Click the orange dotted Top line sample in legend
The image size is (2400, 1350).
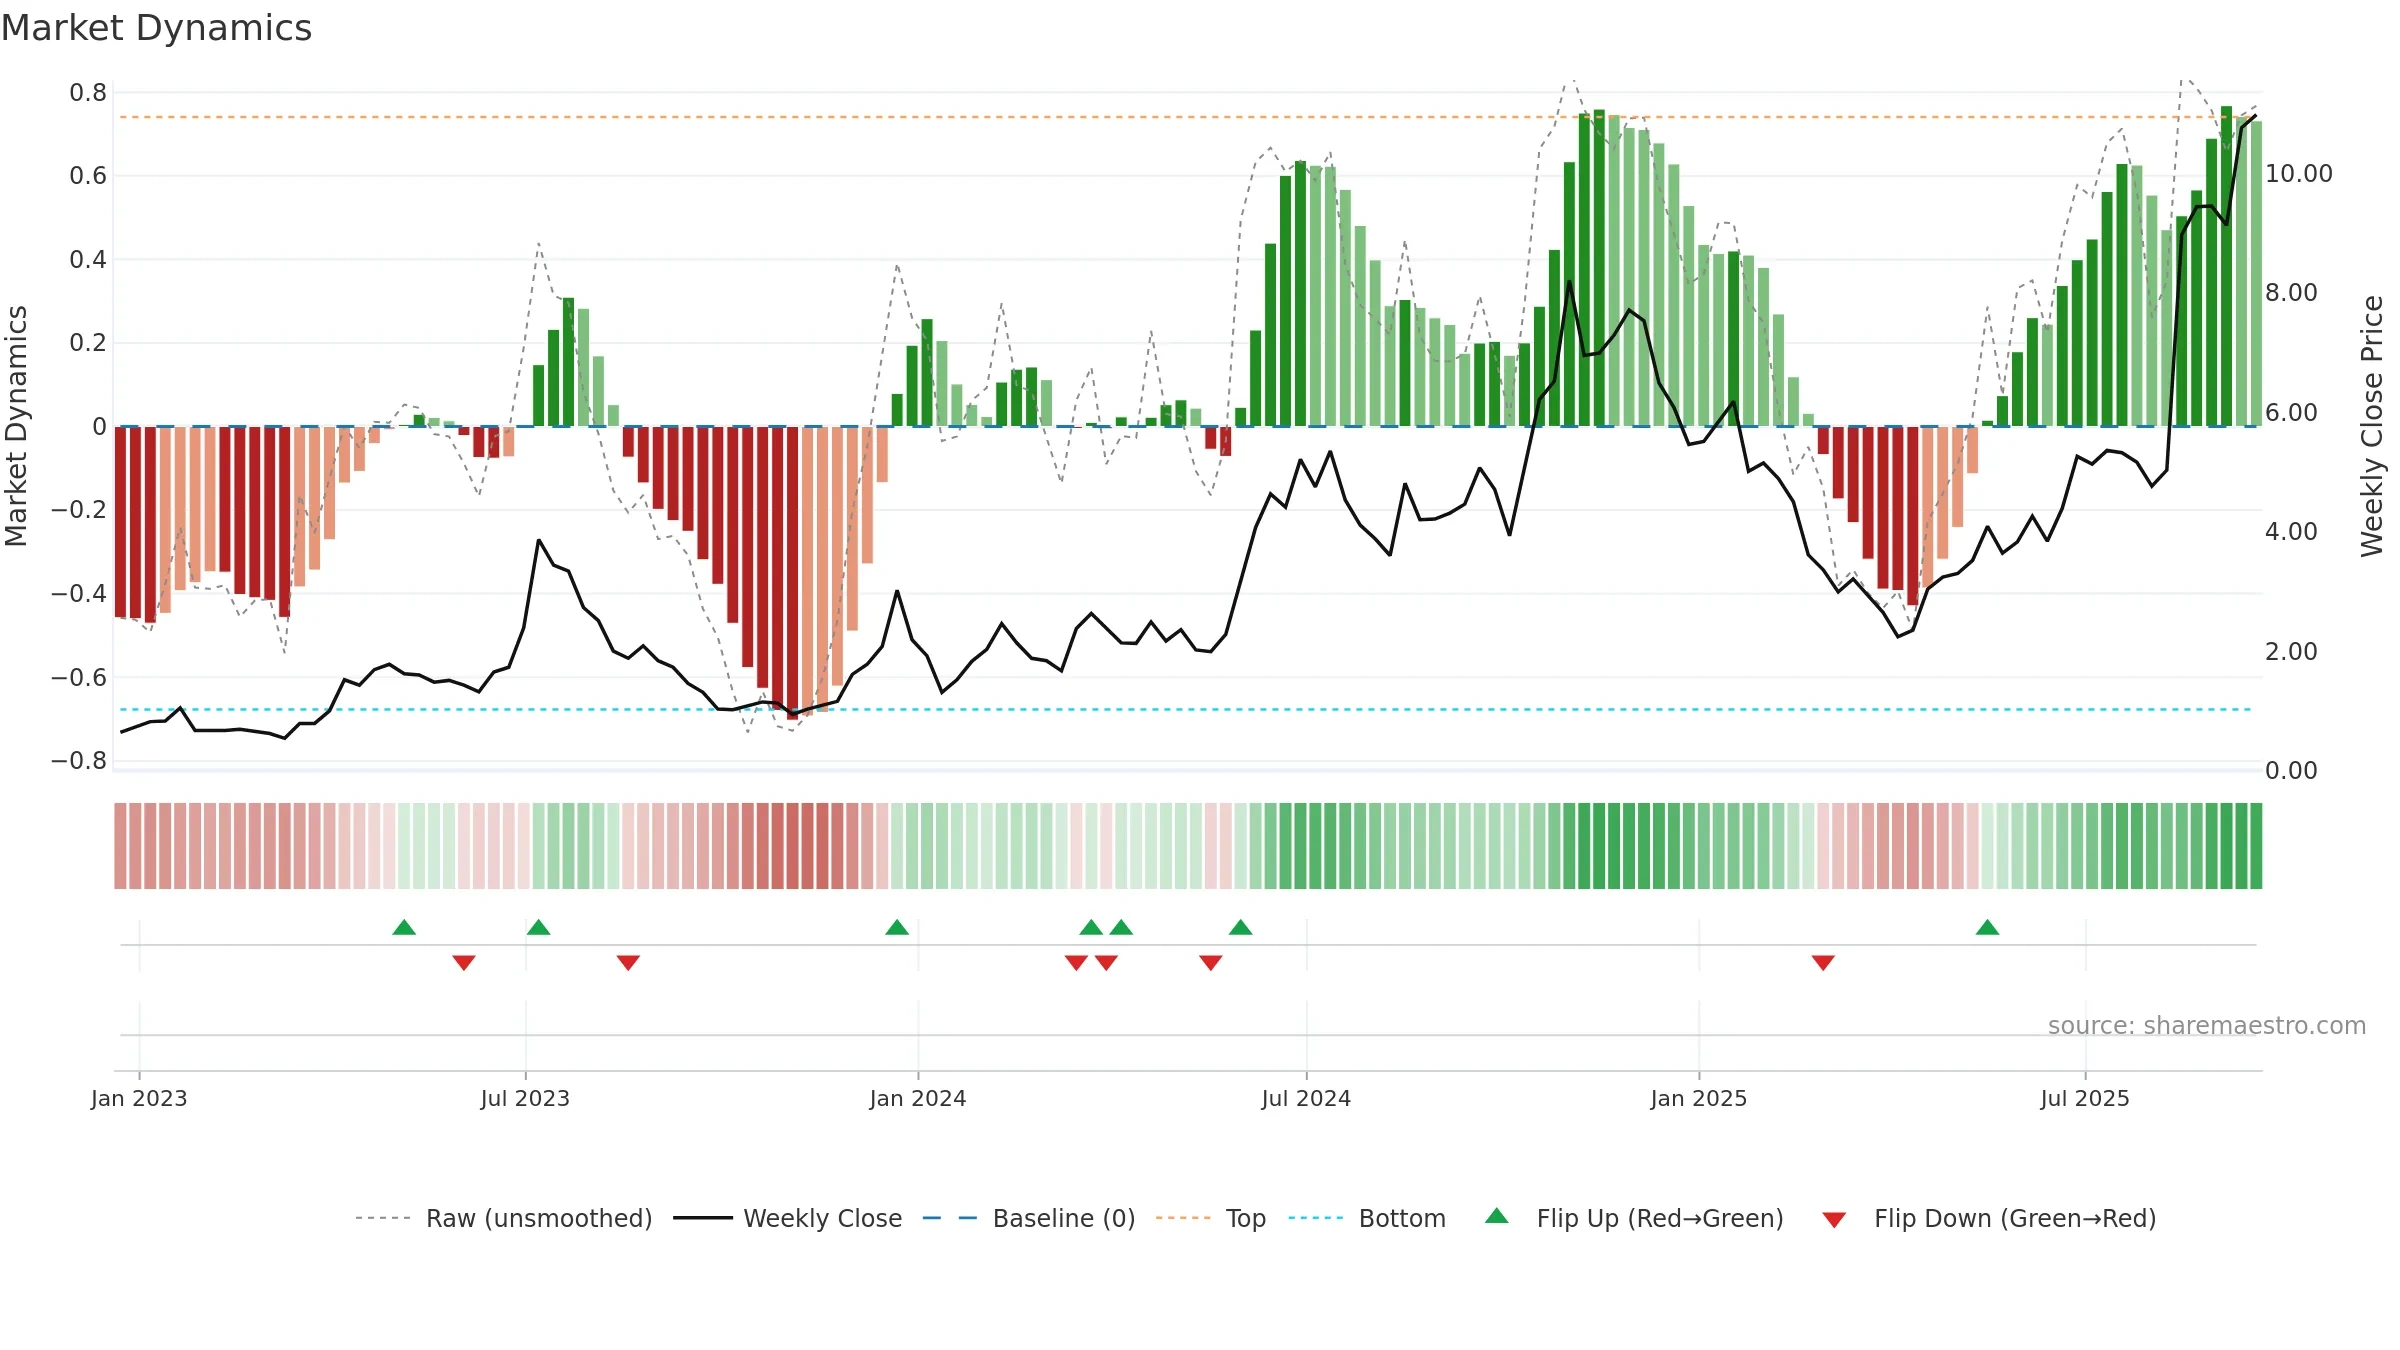click(x=1183, y=1218)
